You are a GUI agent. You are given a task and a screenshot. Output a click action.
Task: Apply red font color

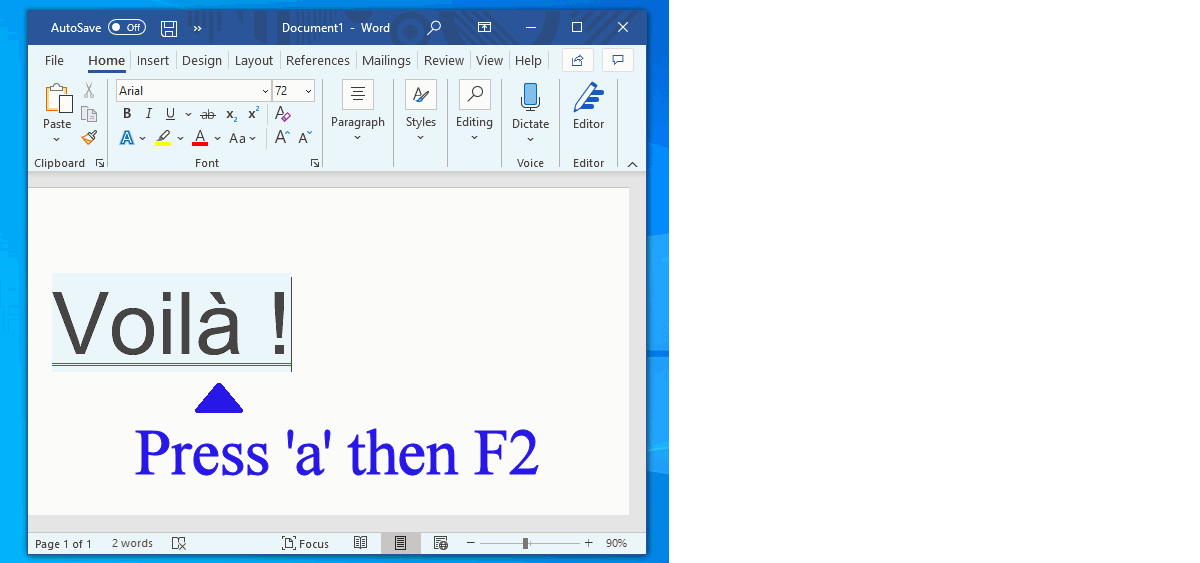[x=200, y=138]
